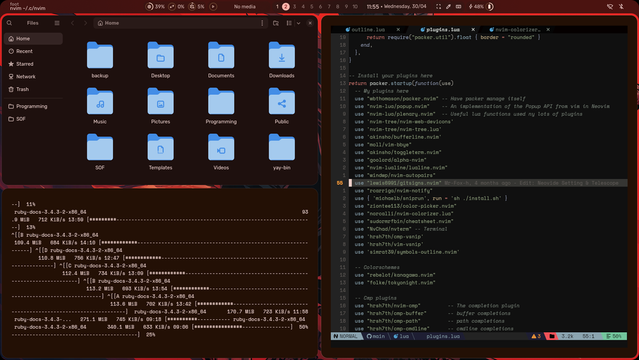
Task: Open the Downloads folder
Action: coord(282,60)
